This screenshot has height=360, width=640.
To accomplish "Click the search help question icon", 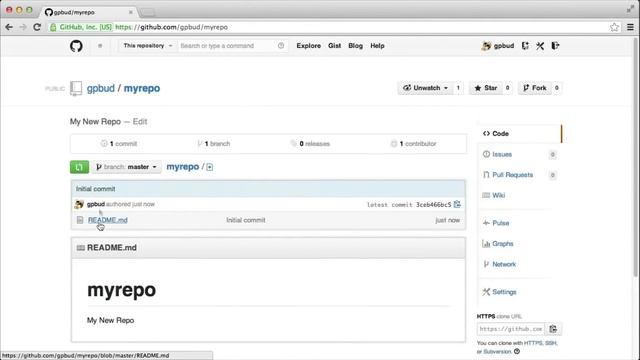I will click(x=281, y=46).
